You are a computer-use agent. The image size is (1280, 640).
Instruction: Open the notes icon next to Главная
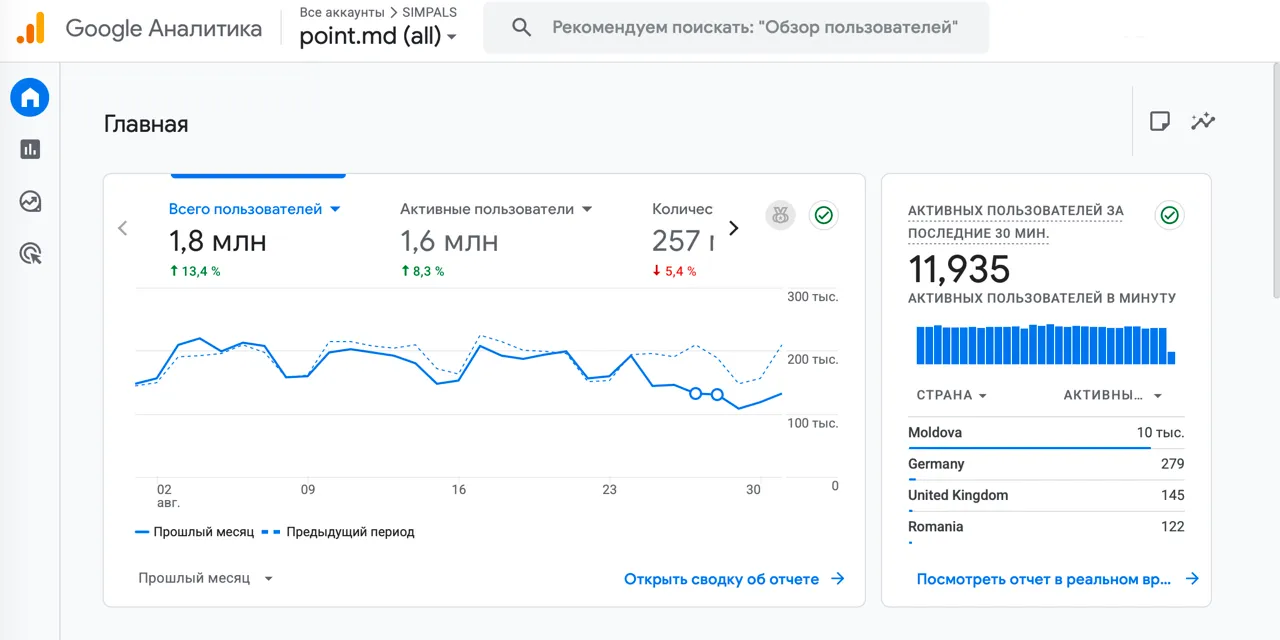pyautogui.click(x=1160, y=122)
